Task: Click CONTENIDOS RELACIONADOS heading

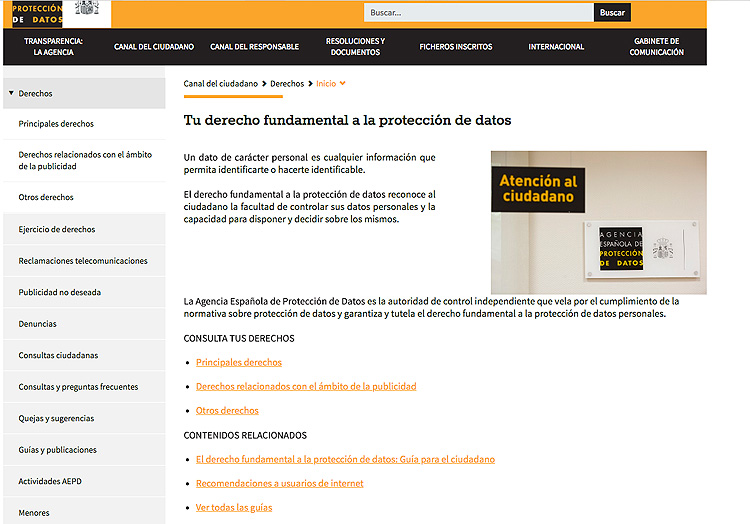Action: (x=245, y=436)
